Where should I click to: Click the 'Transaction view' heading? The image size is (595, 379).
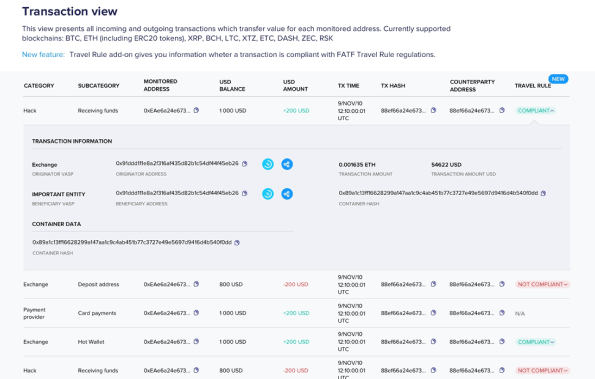(x=70, y=11)
